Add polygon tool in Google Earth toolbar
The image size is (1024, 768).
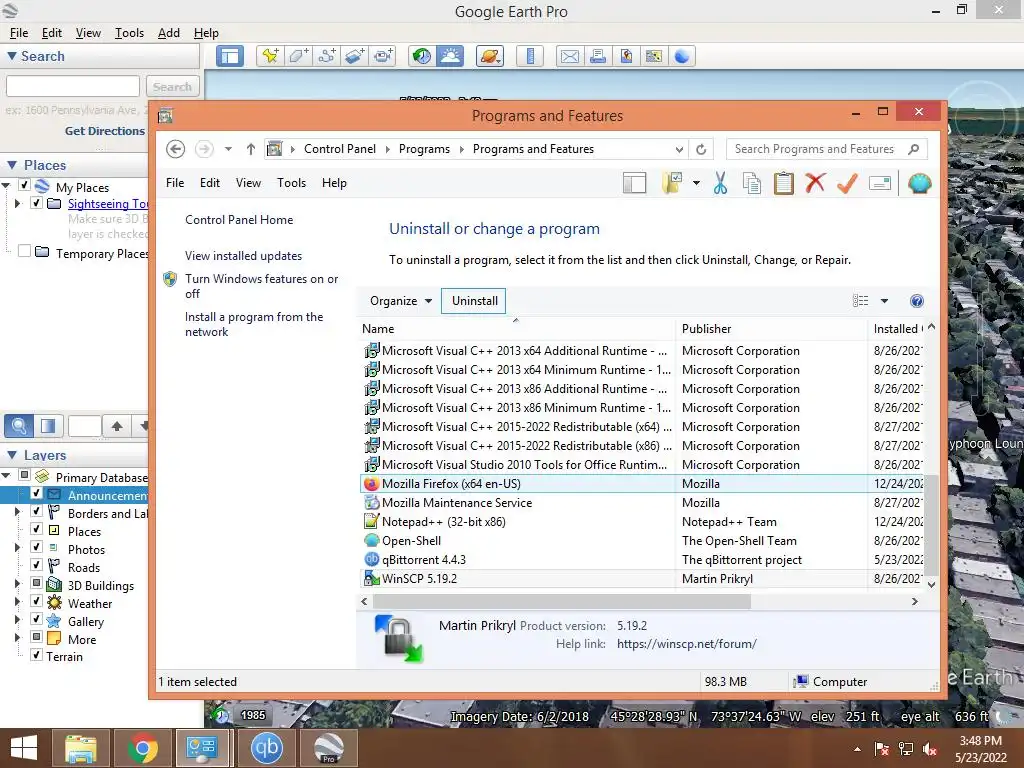point(298,56)
